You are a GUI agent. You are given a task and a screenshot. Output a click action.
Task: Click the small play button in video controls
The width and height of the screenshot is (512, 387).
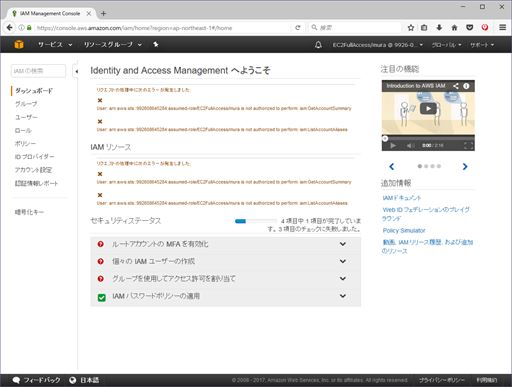(393, 146)
